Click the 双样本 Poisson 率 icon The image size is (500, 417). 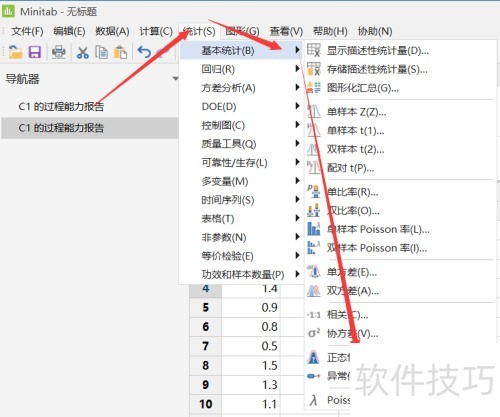click(313, 248)
